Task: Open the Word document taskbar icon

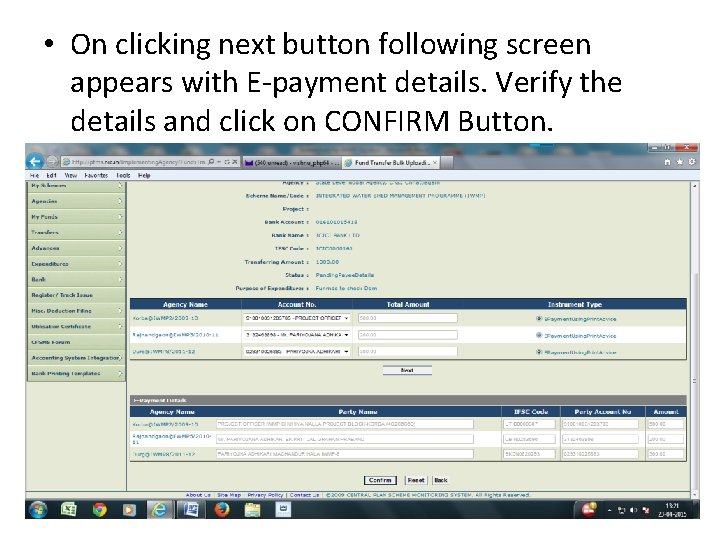Action: 191,510
